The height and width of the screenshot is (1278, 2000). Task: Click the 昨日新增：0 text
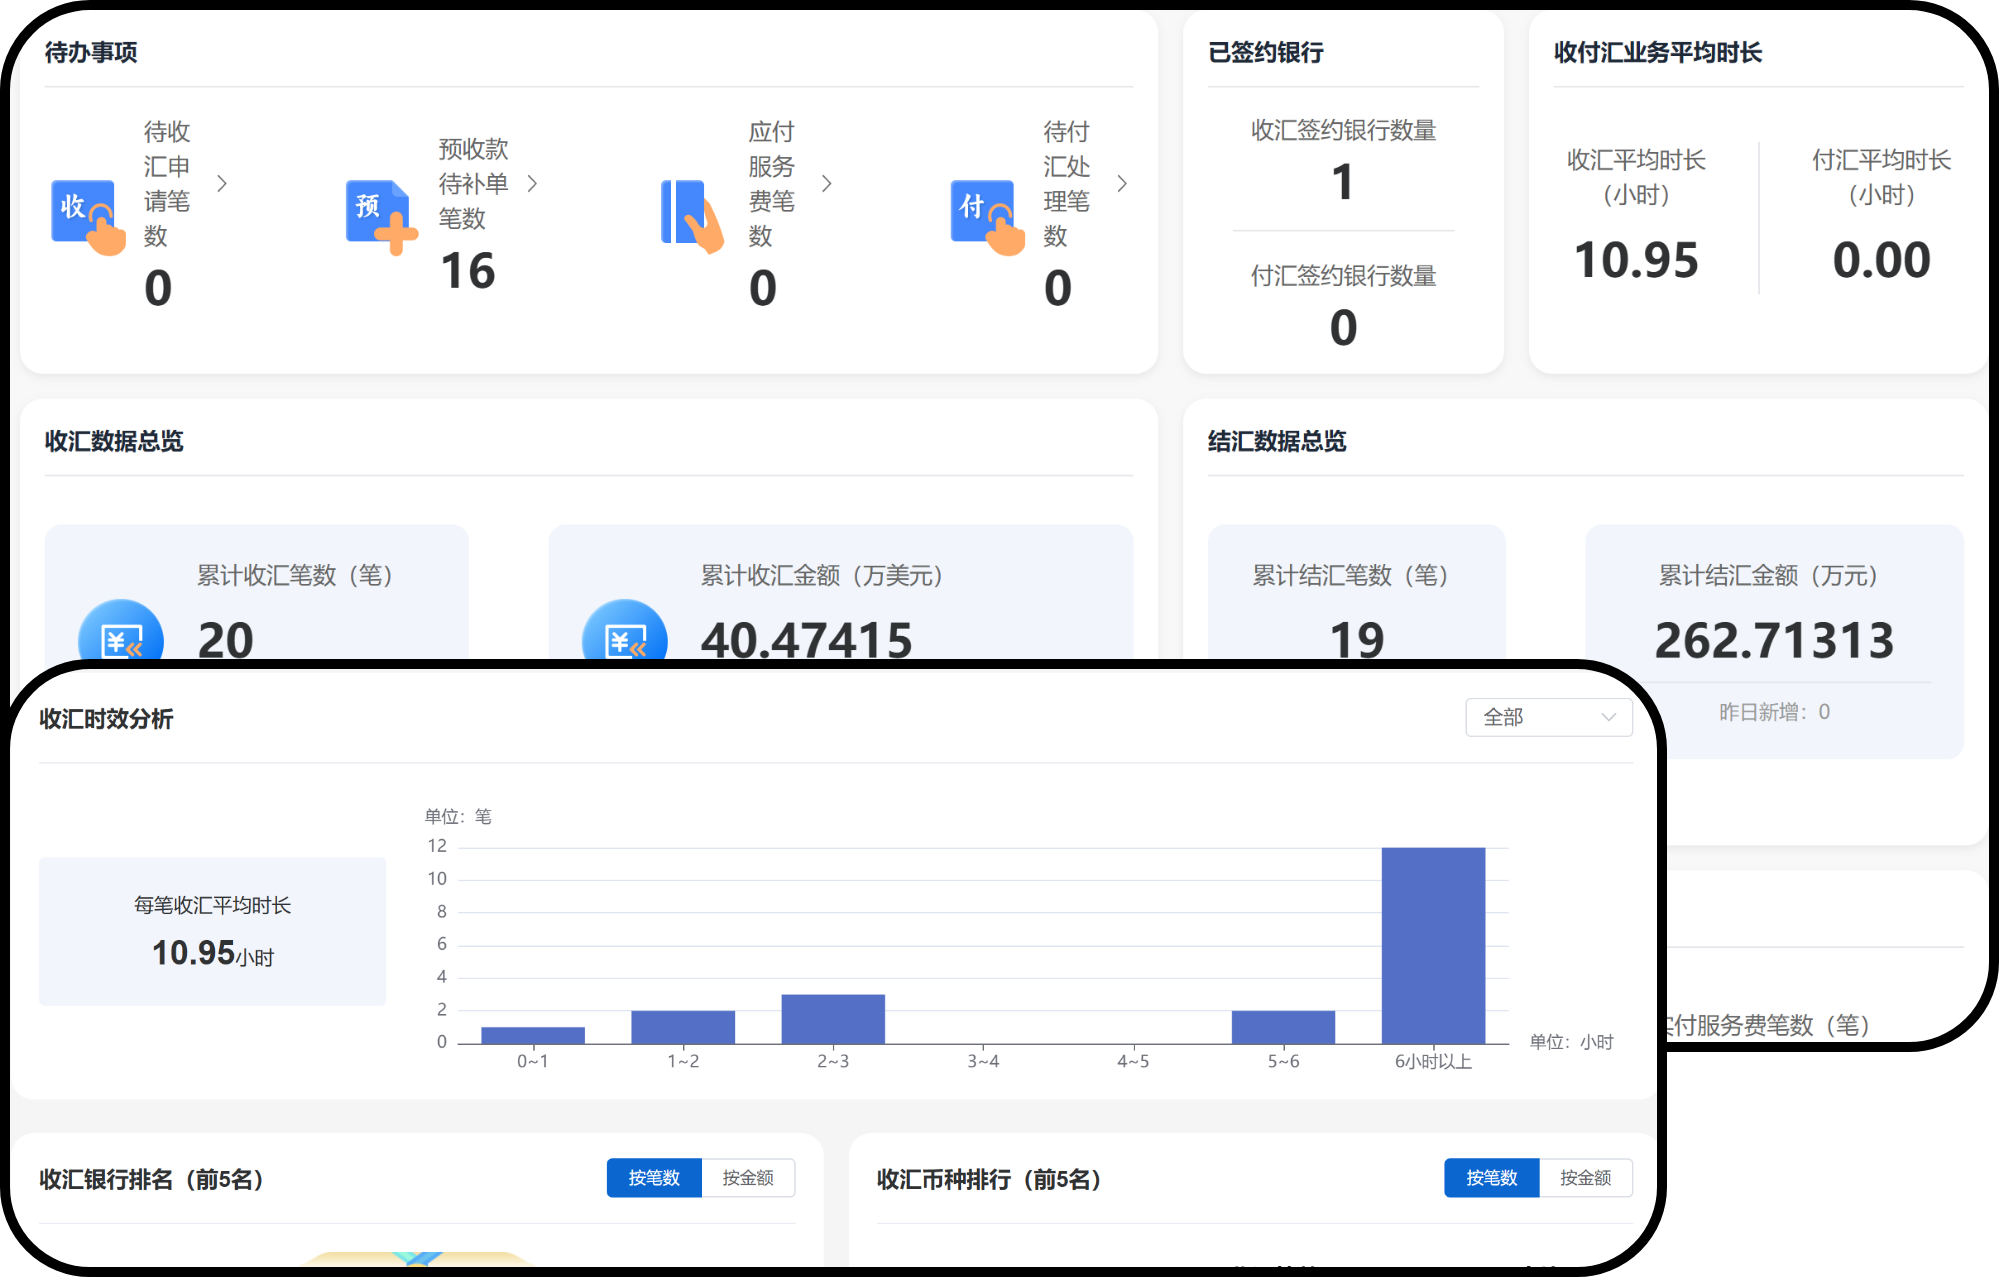pos(1774,712)
